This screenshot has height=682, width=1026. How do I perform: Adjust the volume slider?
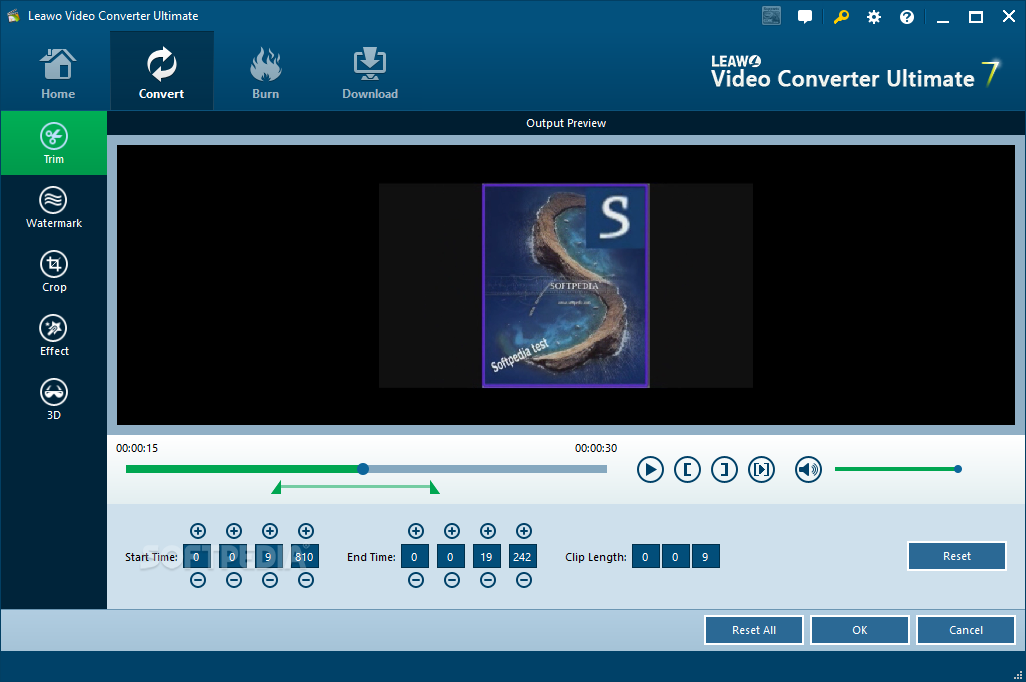pos(896,469)
